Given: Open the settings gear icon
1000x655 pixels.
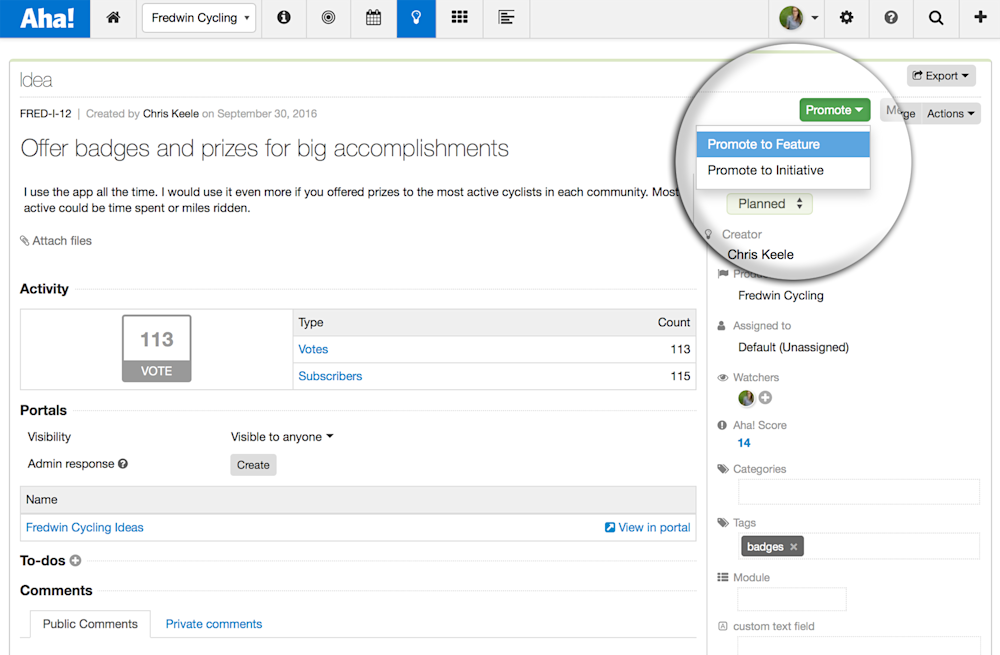Looking at the screenshot, I should coord(846,18).
